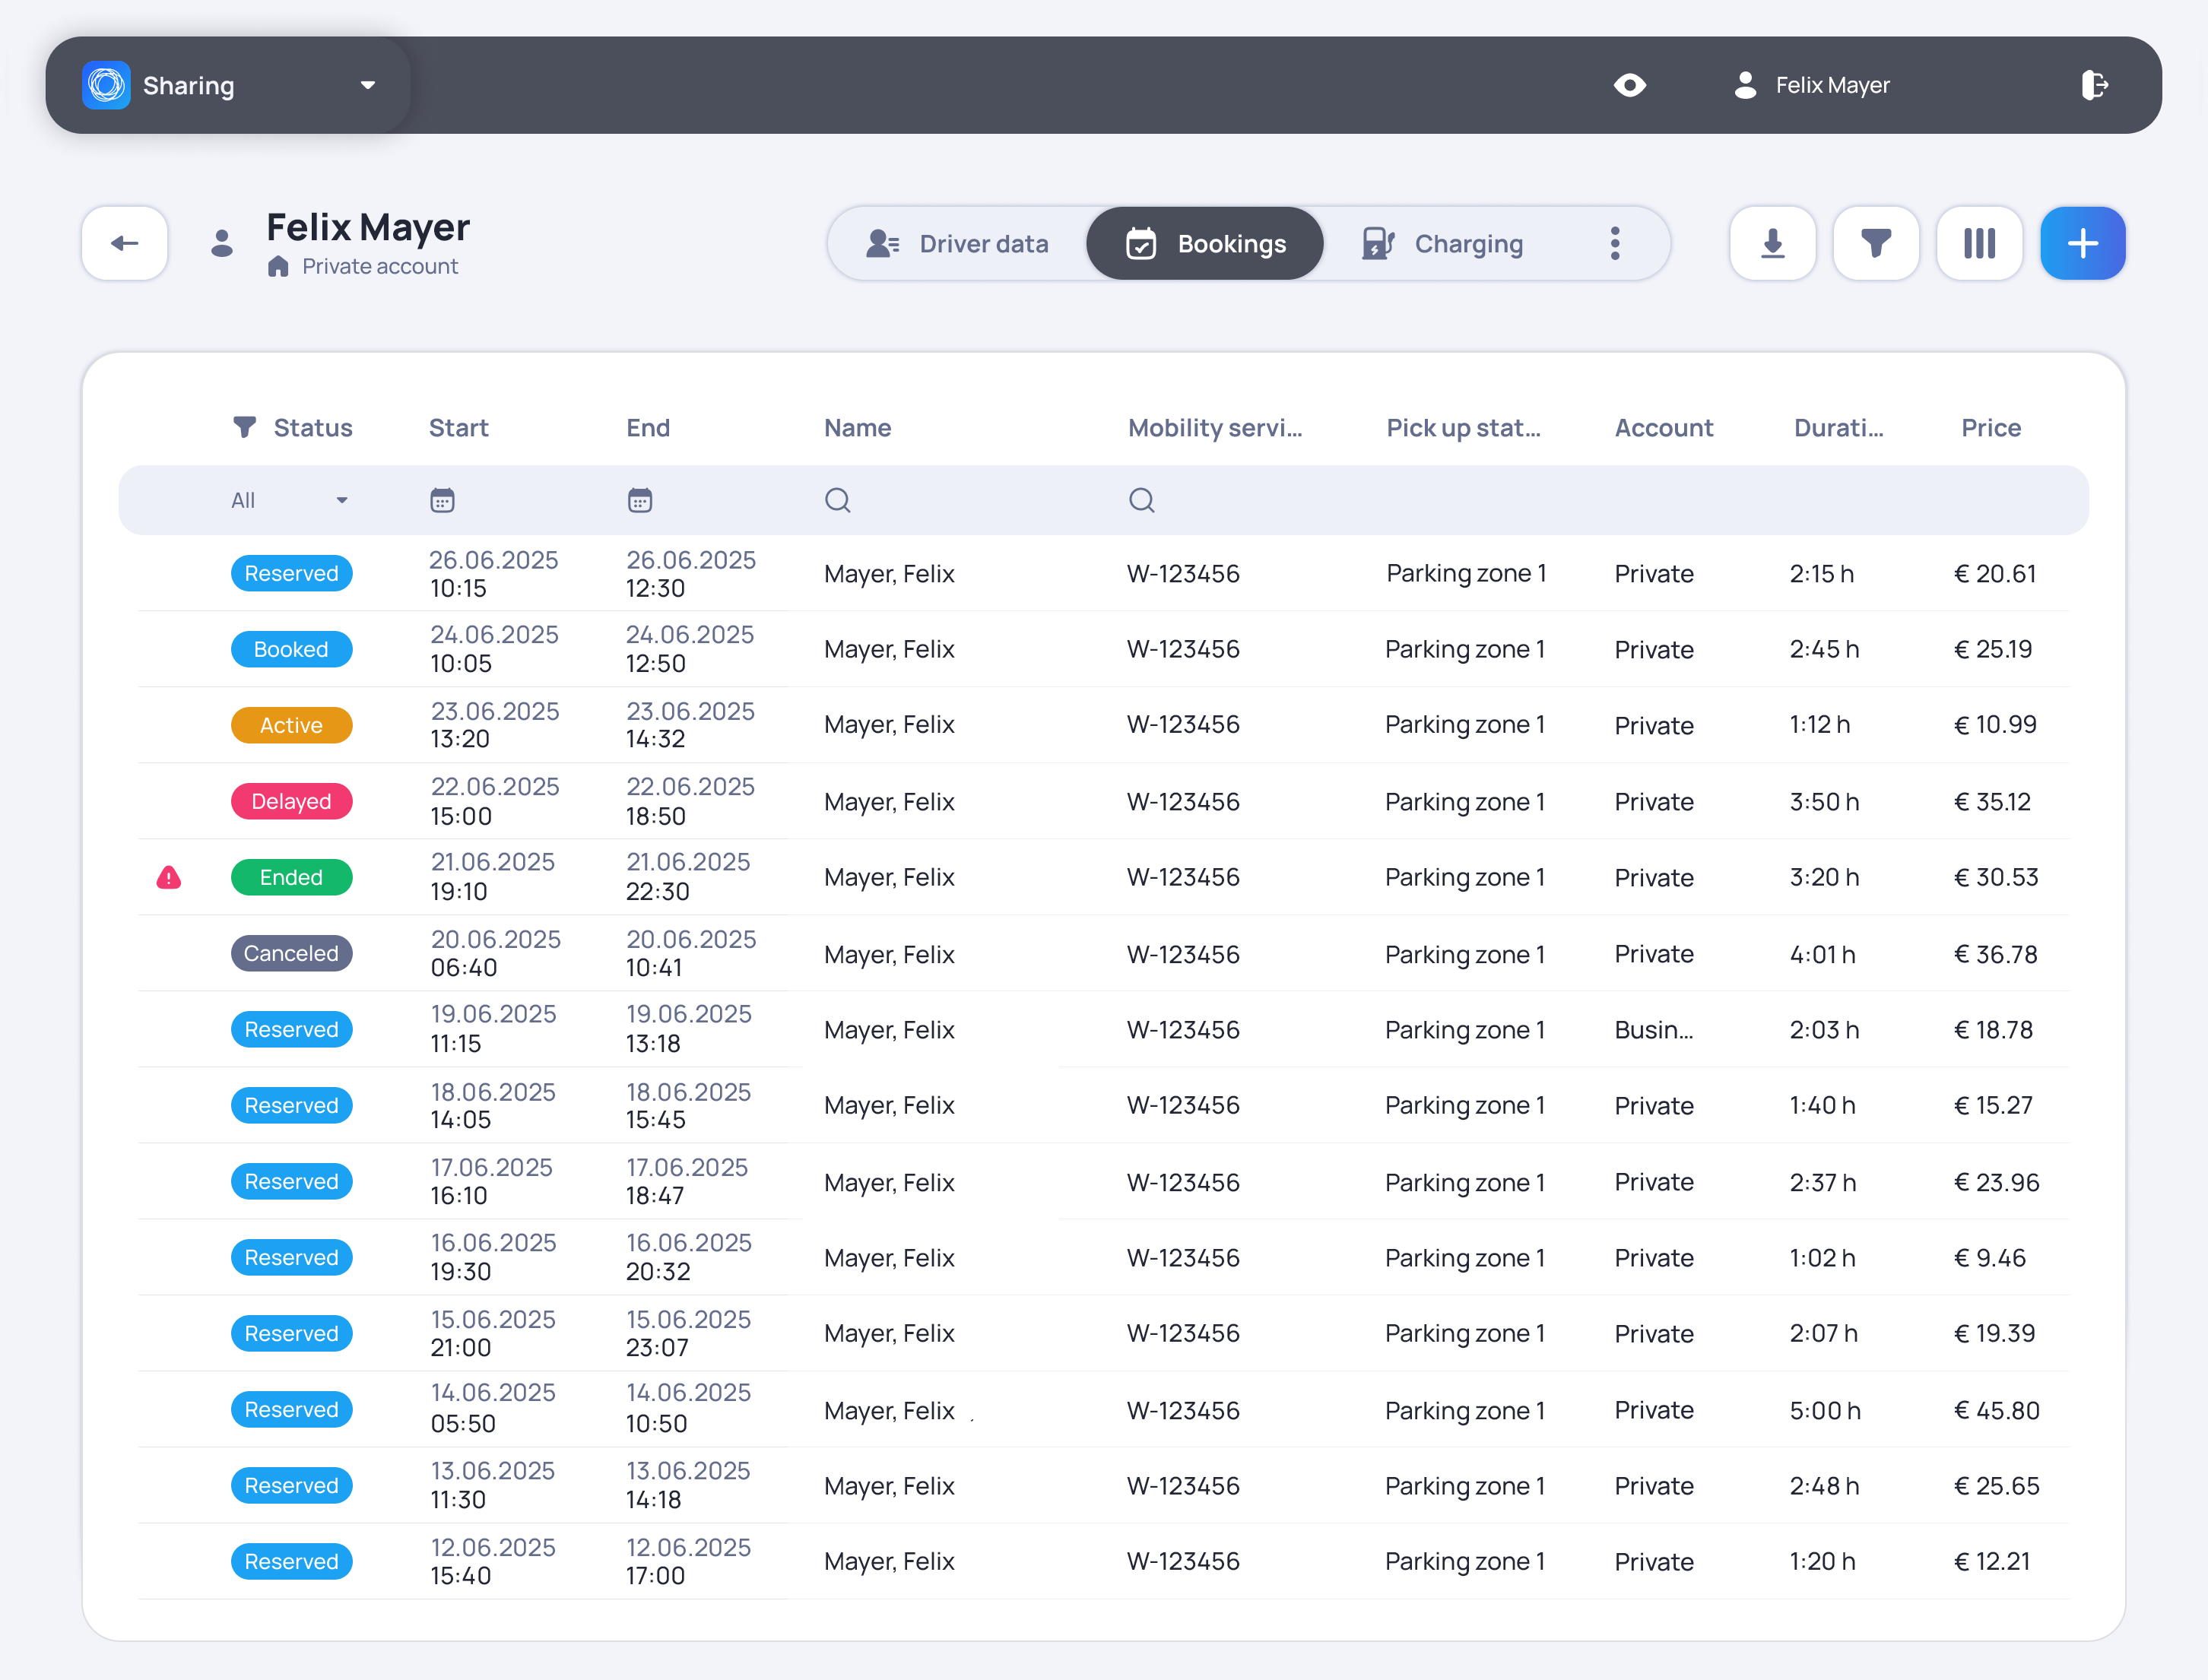Click the back arrow button
Image resolution: width=2208 pixels, height=1680 pixels.
click(124, 243)
